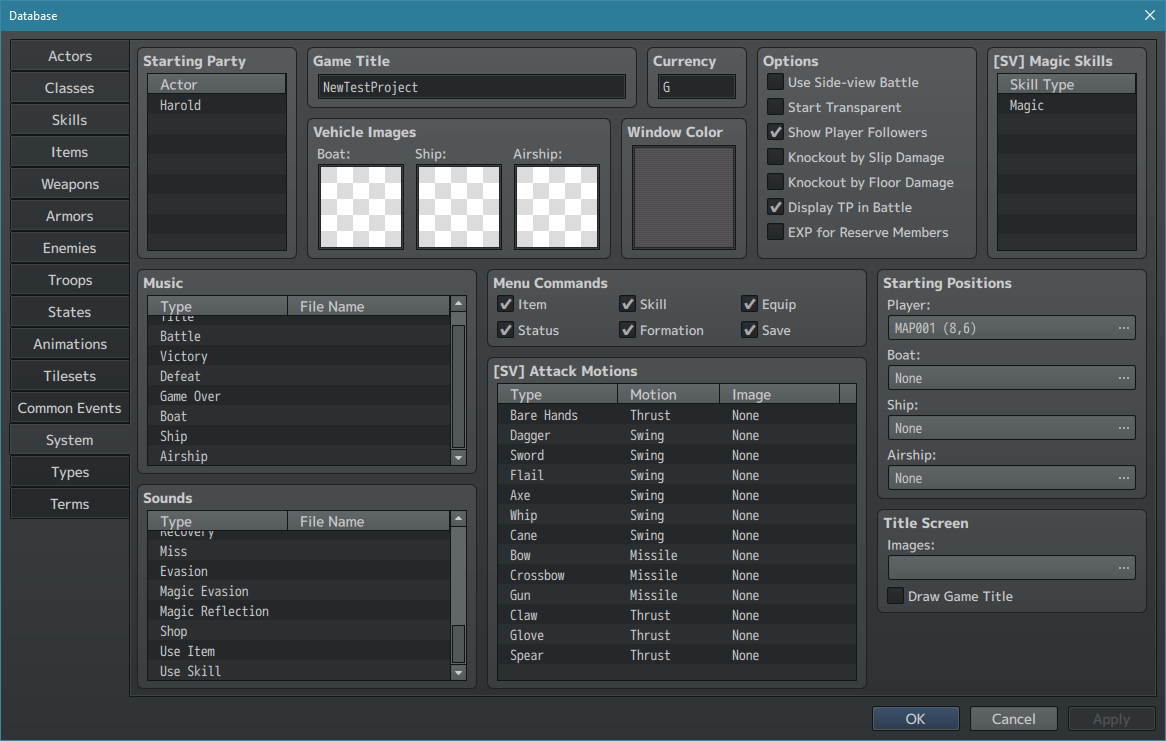Image resolution: width=1166 pixels, height=741 pixels.
Task: Switch to the Types tab
Action: tap(70, 472)
